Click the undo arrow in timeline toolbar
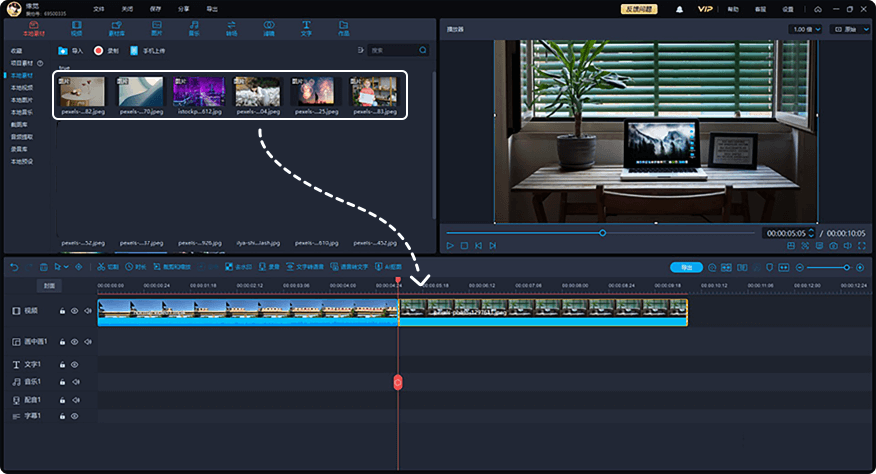The width and height of the screenshot is (876, 474). 13,267
